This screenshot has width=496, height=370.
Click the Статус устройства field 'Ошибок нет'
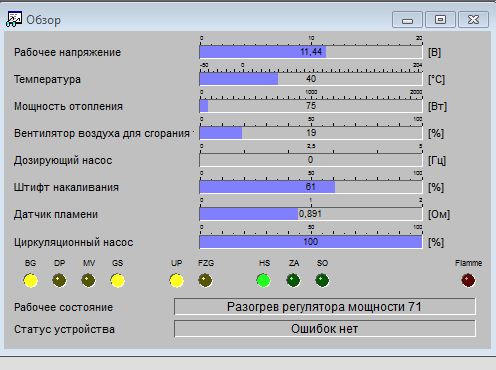click(325, 329)
